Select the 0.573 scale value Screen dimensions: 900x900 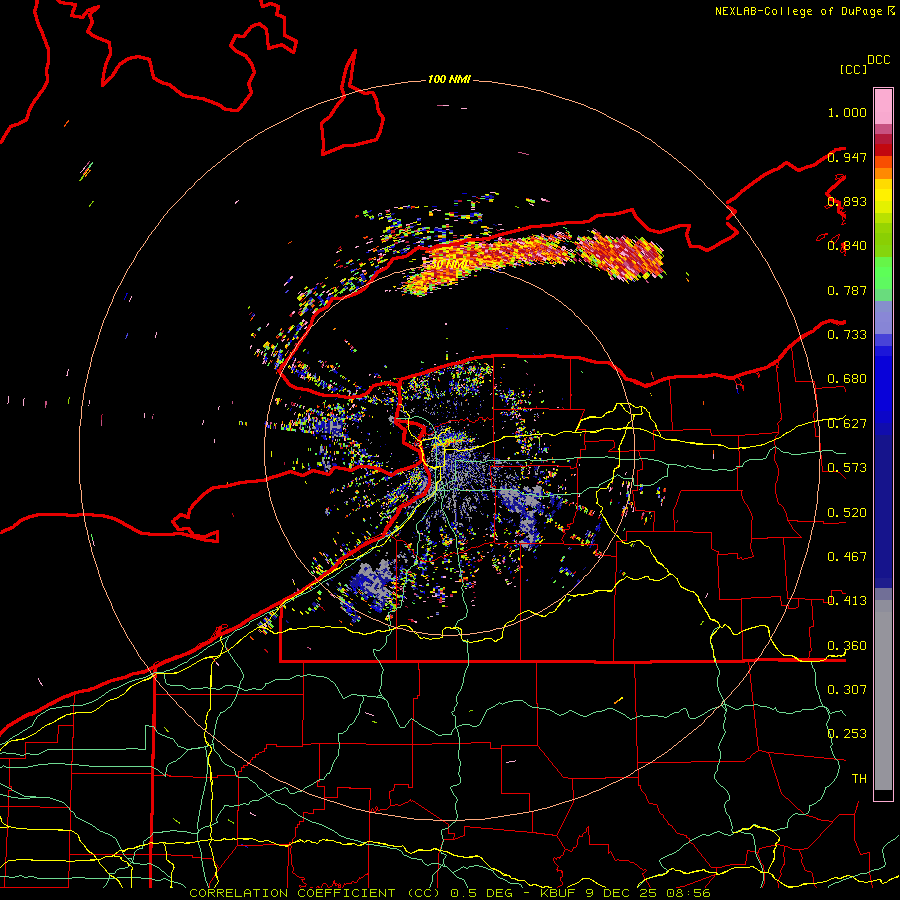pos(847,468)
